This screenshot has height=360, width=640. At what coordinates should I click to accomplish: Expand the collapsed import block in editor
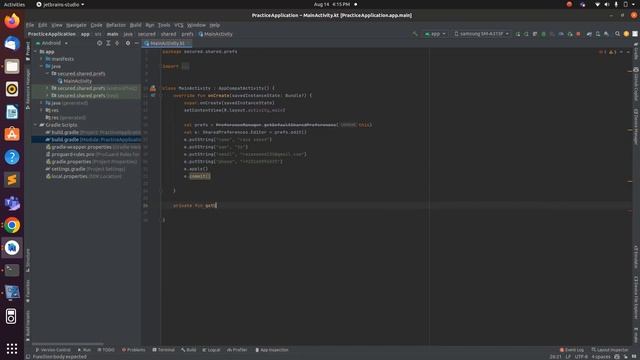point(185,66)
